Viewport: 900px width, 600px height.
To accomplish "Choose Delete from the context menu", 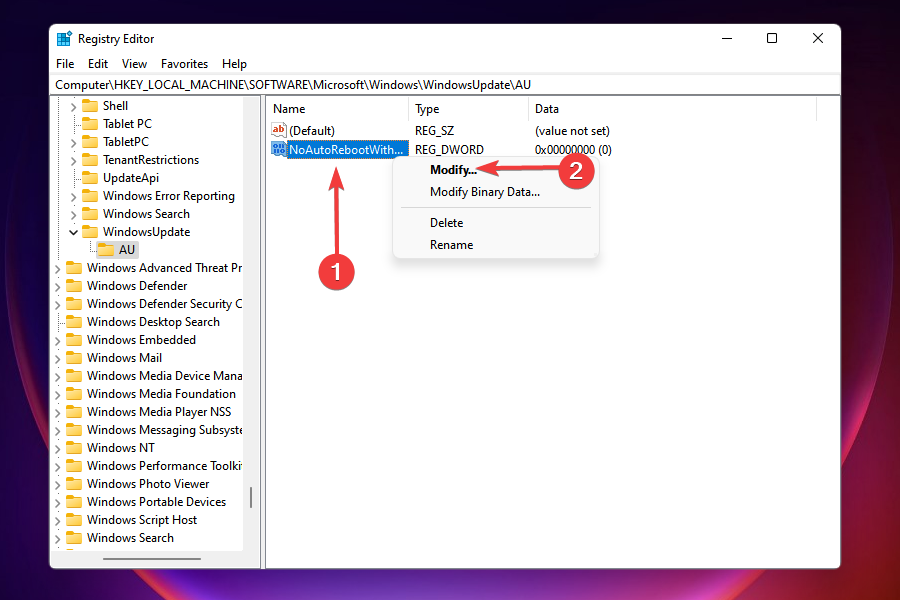I will pyautogui.click(x=447, y=223).
